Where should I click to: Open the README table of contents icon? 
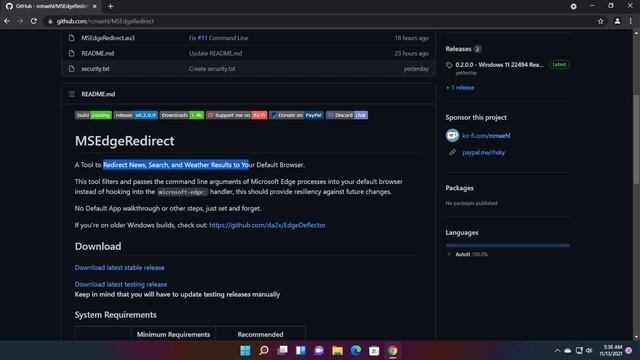click(71, 94)
